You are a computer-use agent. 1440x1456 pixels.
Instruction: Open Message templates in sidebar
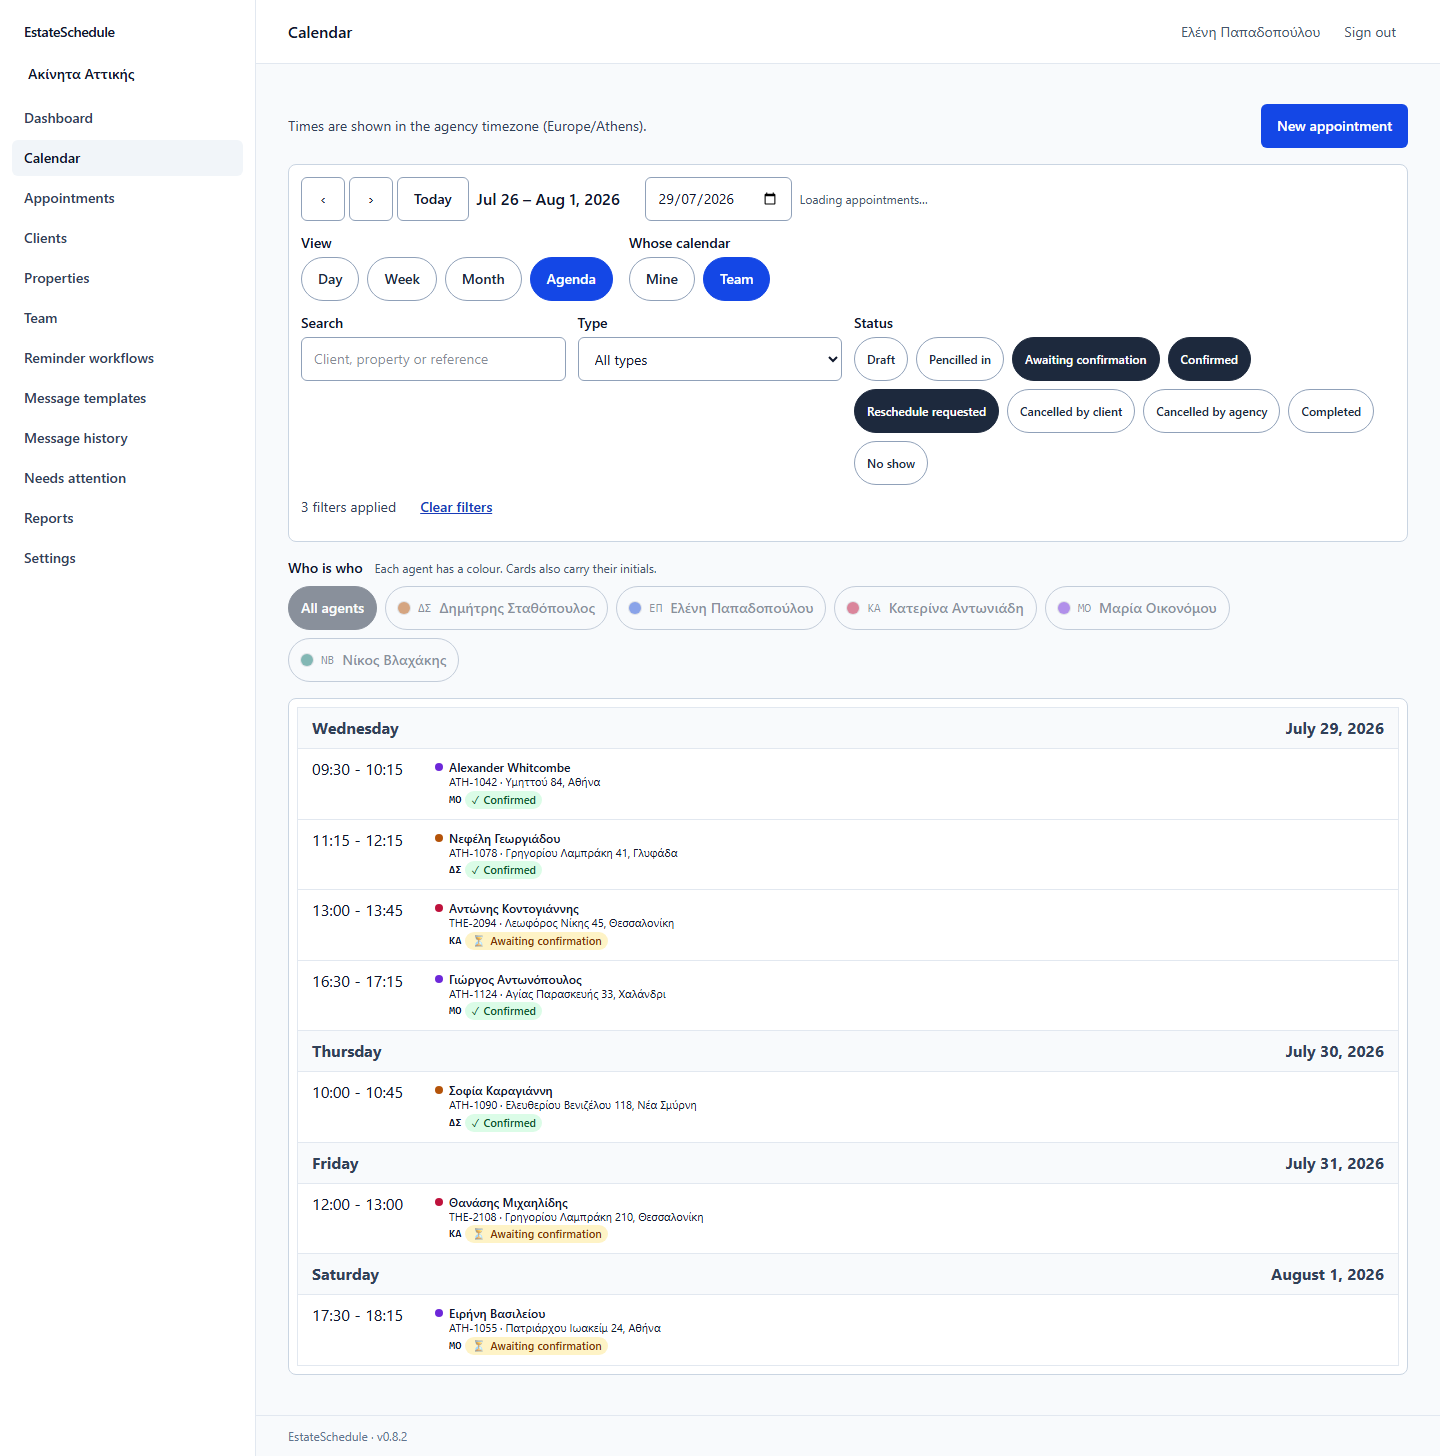[x=127, y=398]
